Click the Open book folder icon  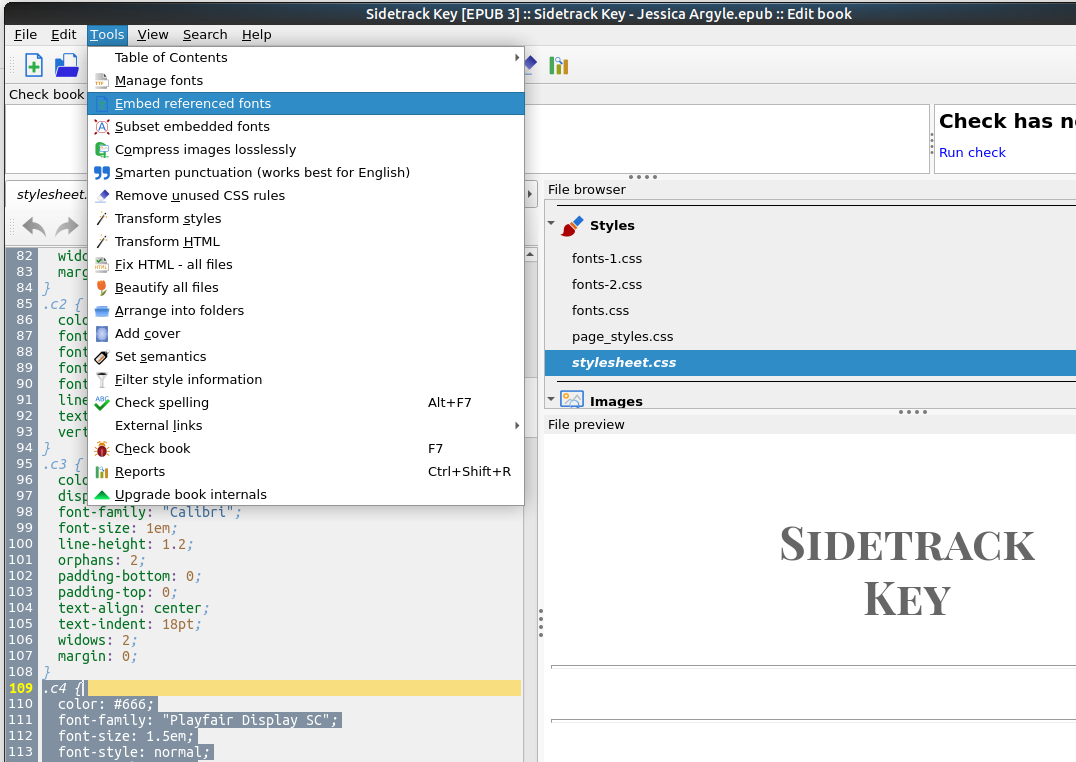point(66,66)
